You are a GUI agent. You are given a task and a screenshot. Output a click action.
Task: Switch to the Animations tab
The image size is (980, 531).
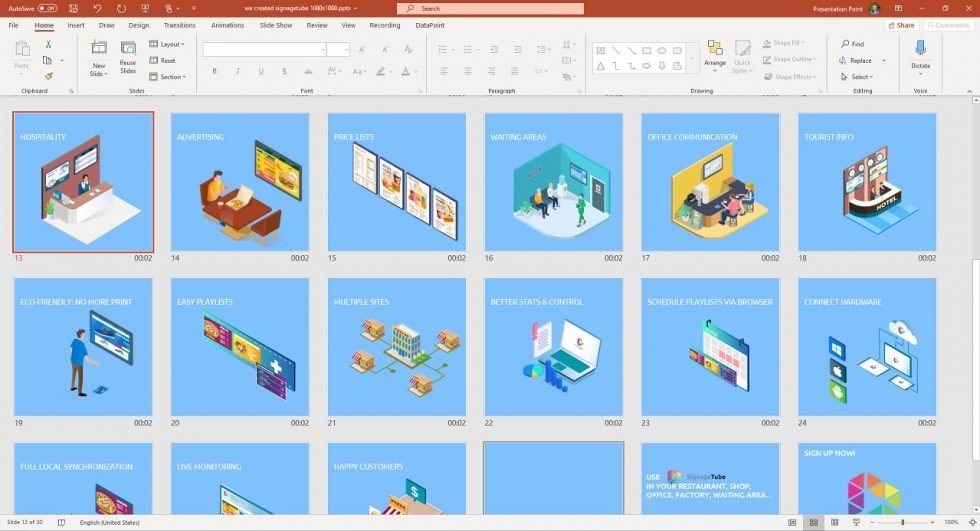[228, 26]
